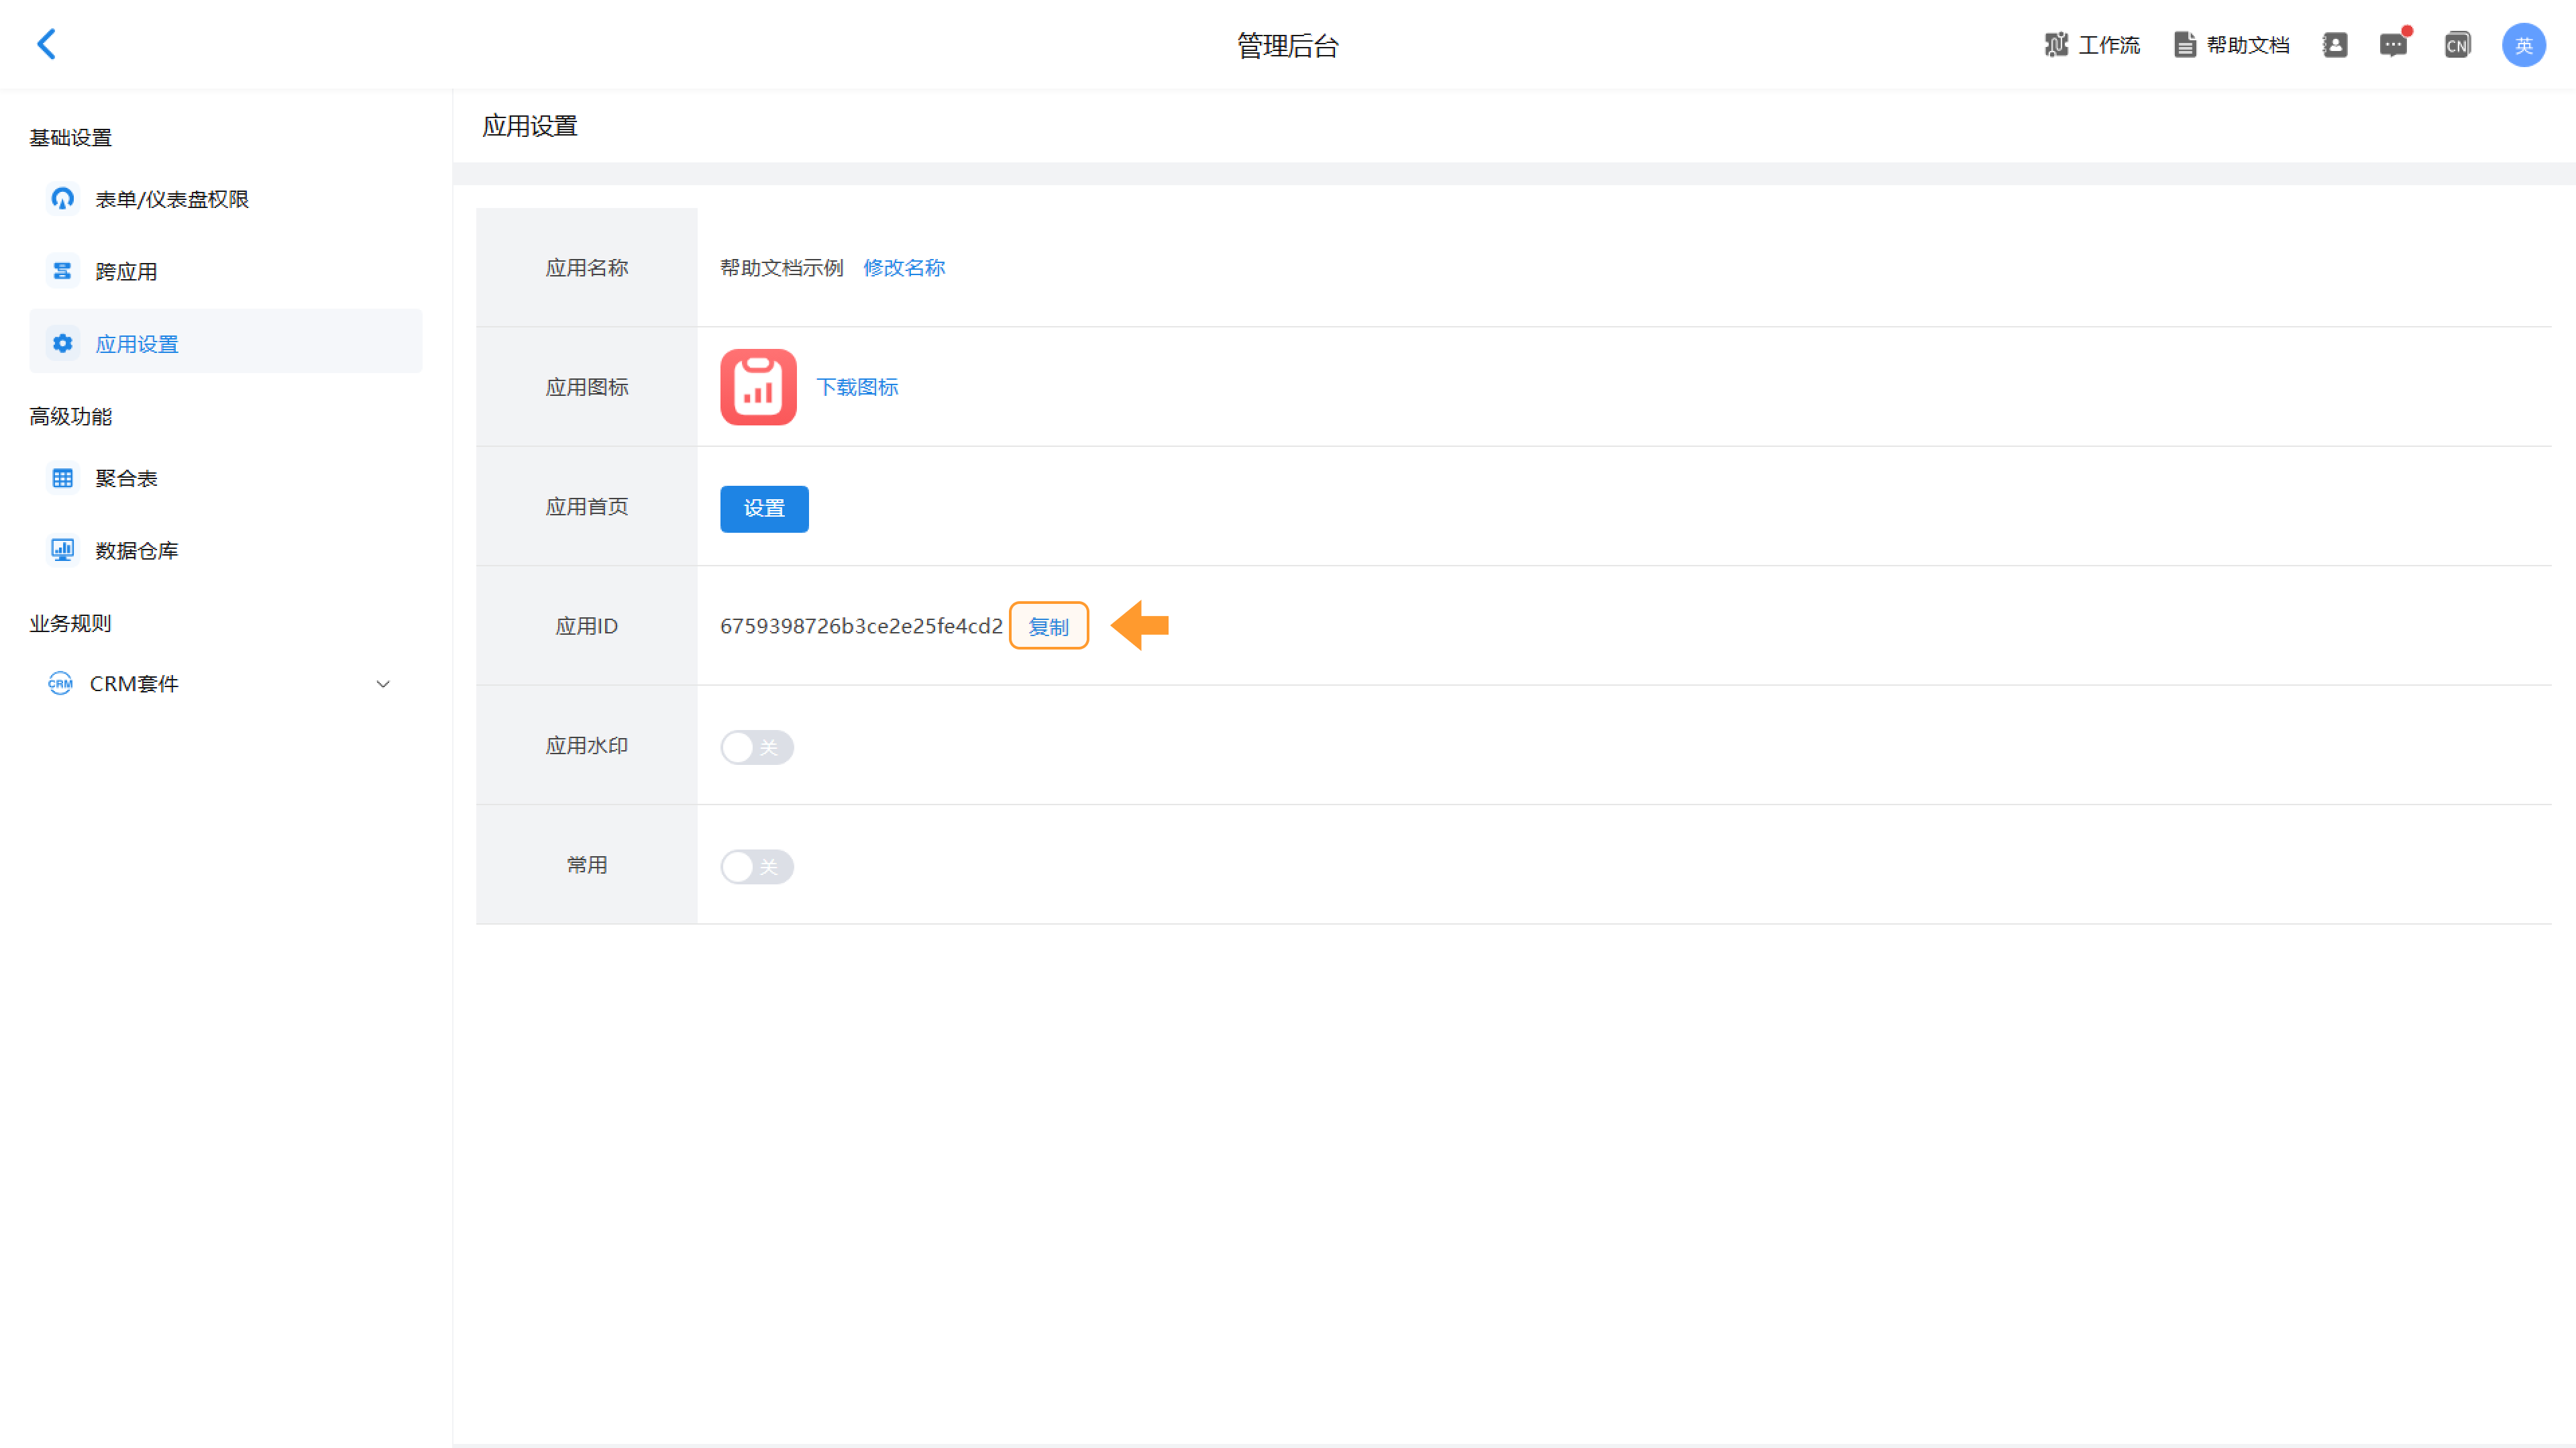The image size is (2576, 1448).
Task: Open 表单/仪表盘权限 in sidebar
Action: tap(171, 199)
